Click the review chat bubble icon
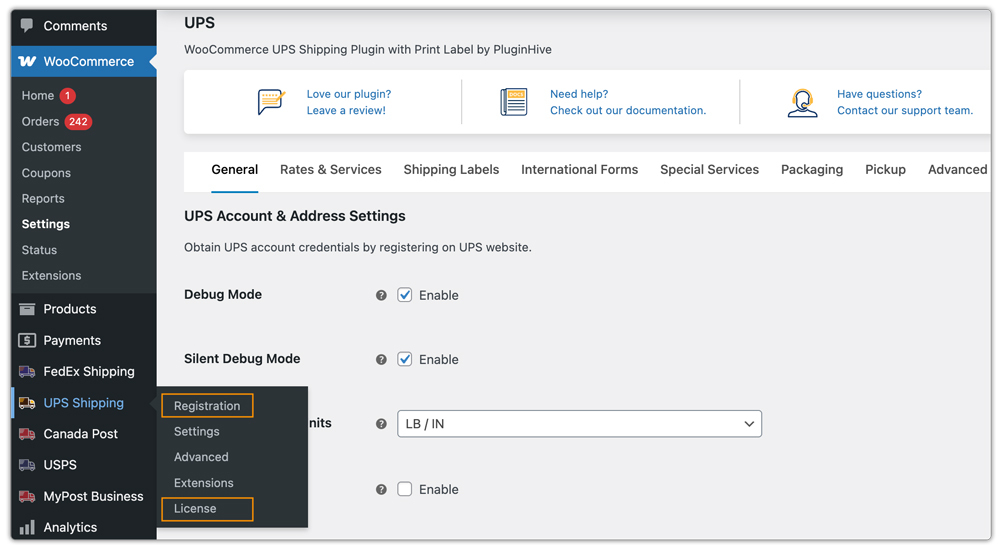The width and height of the screenshot is (1000, 547). pyautogui.click(x=271, y=102)
